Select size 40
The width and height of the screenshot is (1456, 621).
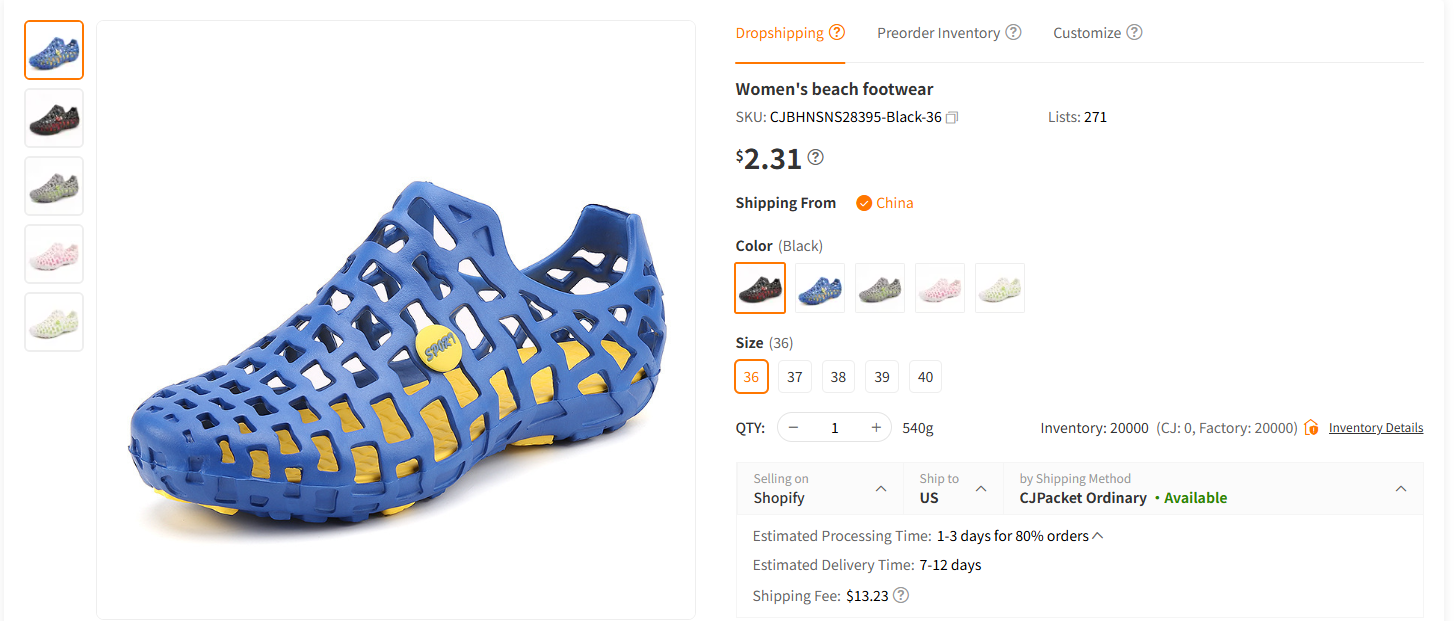925,376
